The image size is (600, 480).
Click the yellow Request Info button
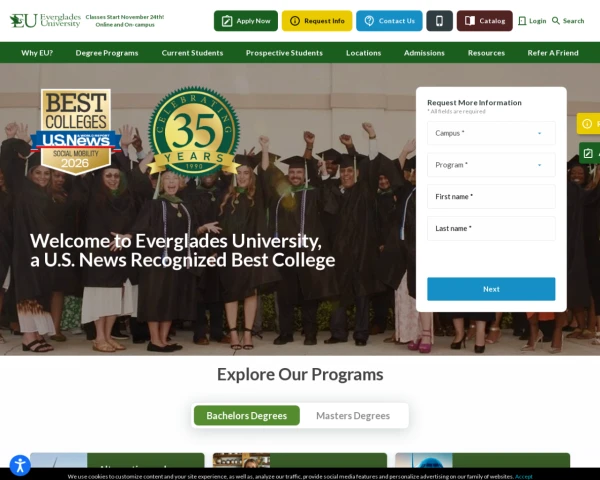[317, 21]
